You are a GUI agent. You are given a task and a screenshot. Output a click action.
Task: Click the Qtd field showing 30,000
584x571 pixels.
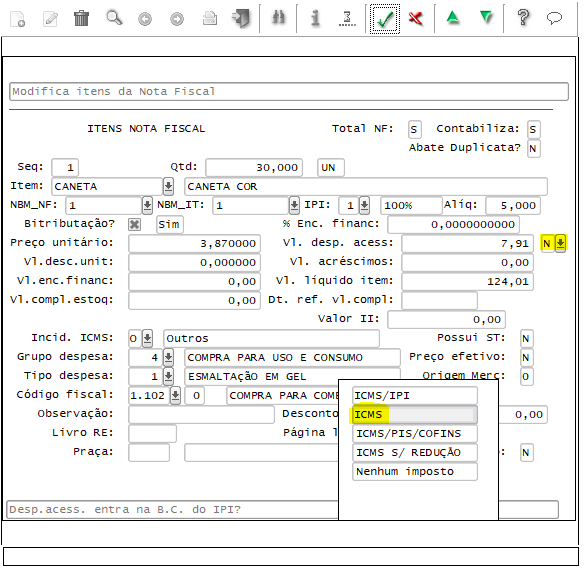point(254,167)
